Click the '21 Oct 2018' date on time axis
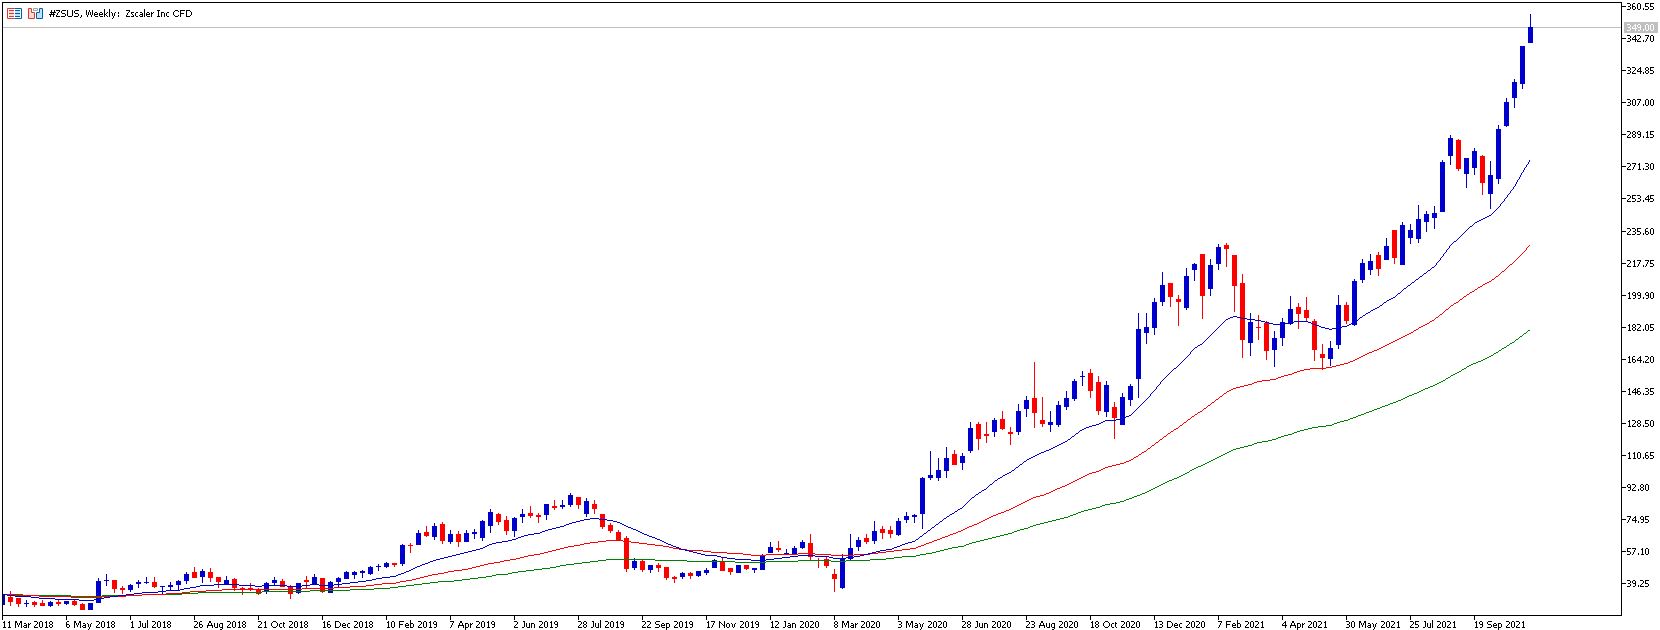The width and height of the screenshot is (1660, 630). (283, 624)
